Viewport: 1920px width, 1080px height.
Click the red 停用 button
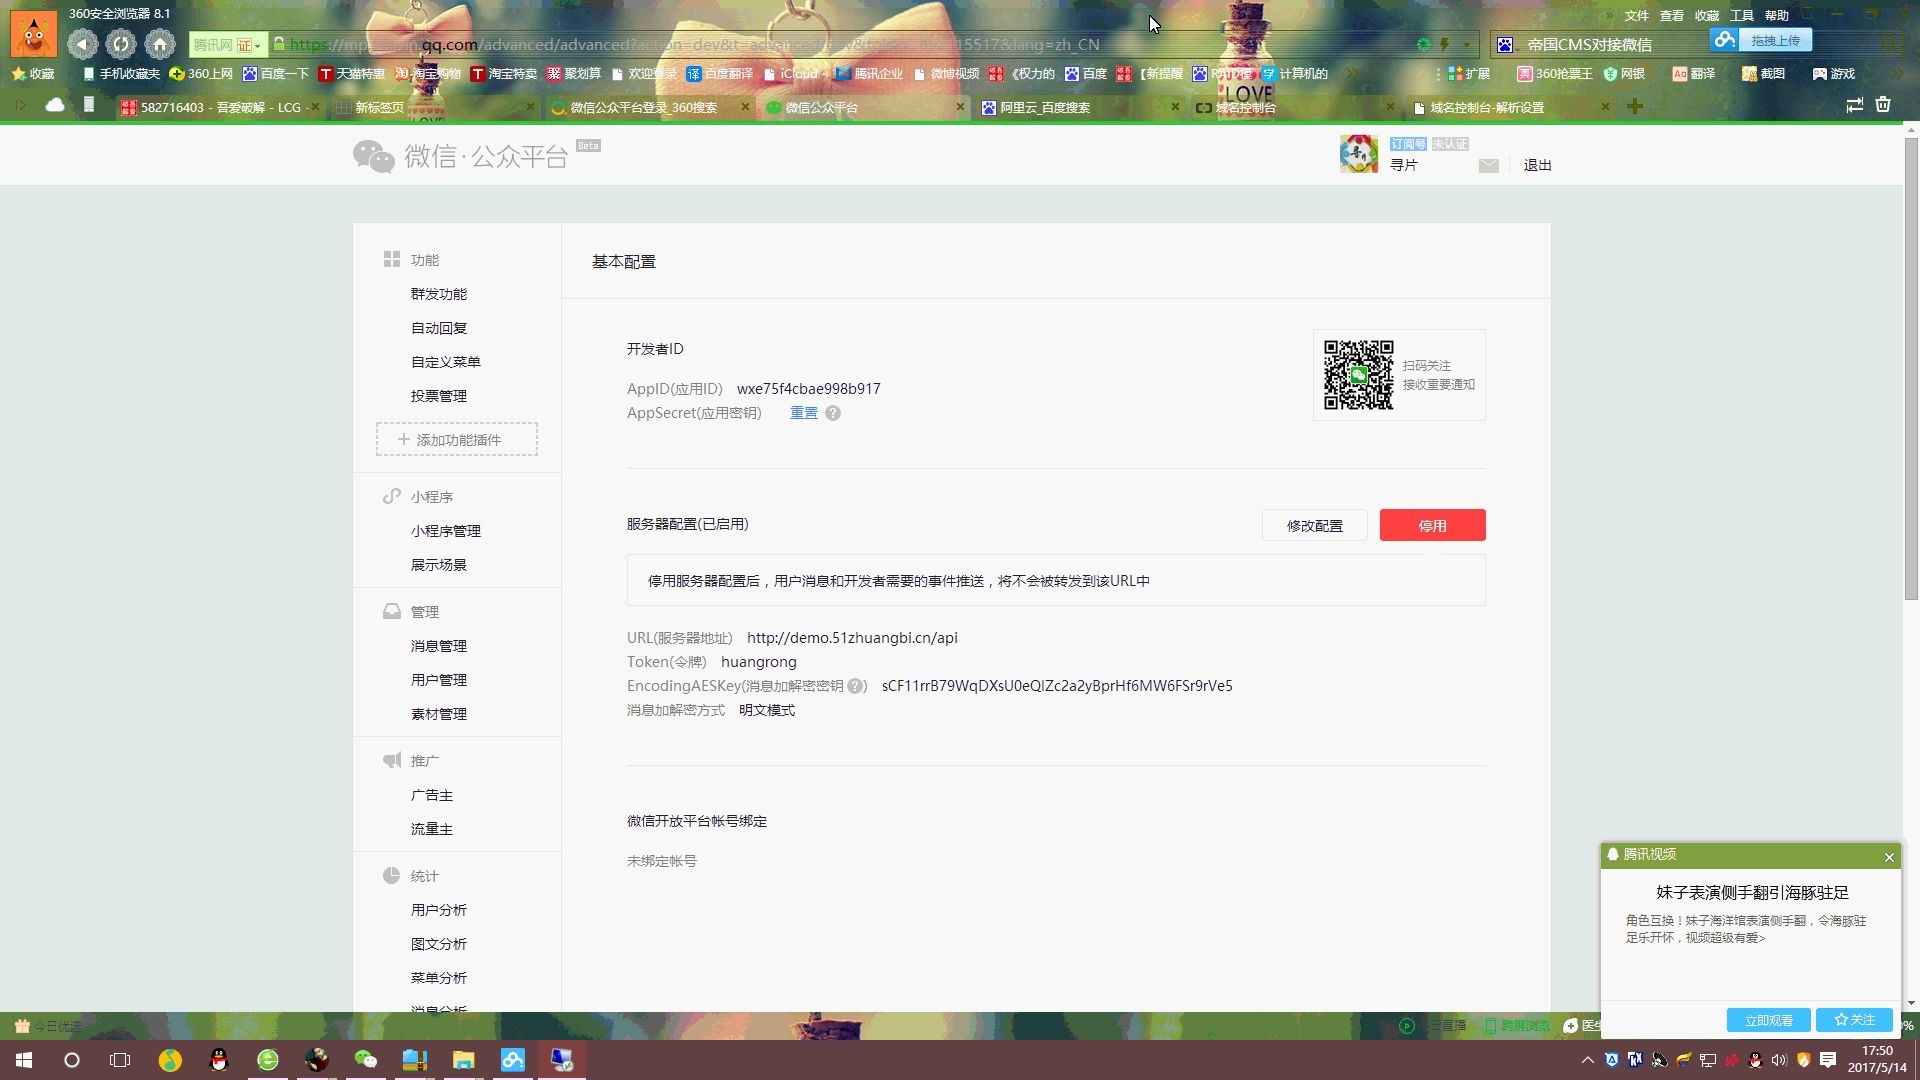click(1432, 525)
